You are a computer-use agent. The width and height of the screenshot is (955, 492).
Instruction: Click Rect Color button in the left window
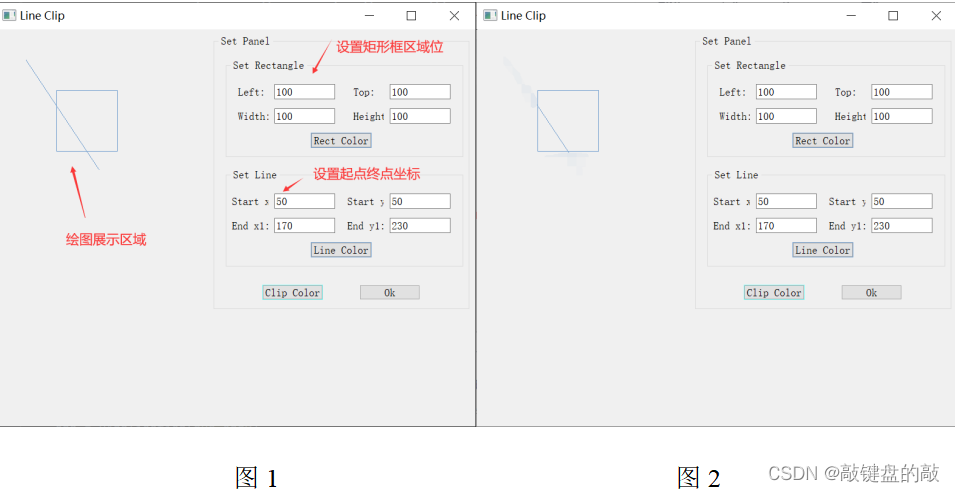click(x=341, y=141)
